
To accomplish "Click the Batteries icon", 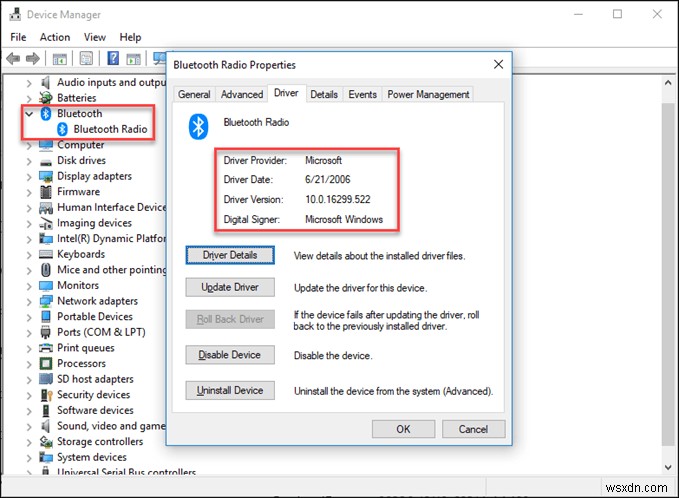I will [x=46, y=98].
